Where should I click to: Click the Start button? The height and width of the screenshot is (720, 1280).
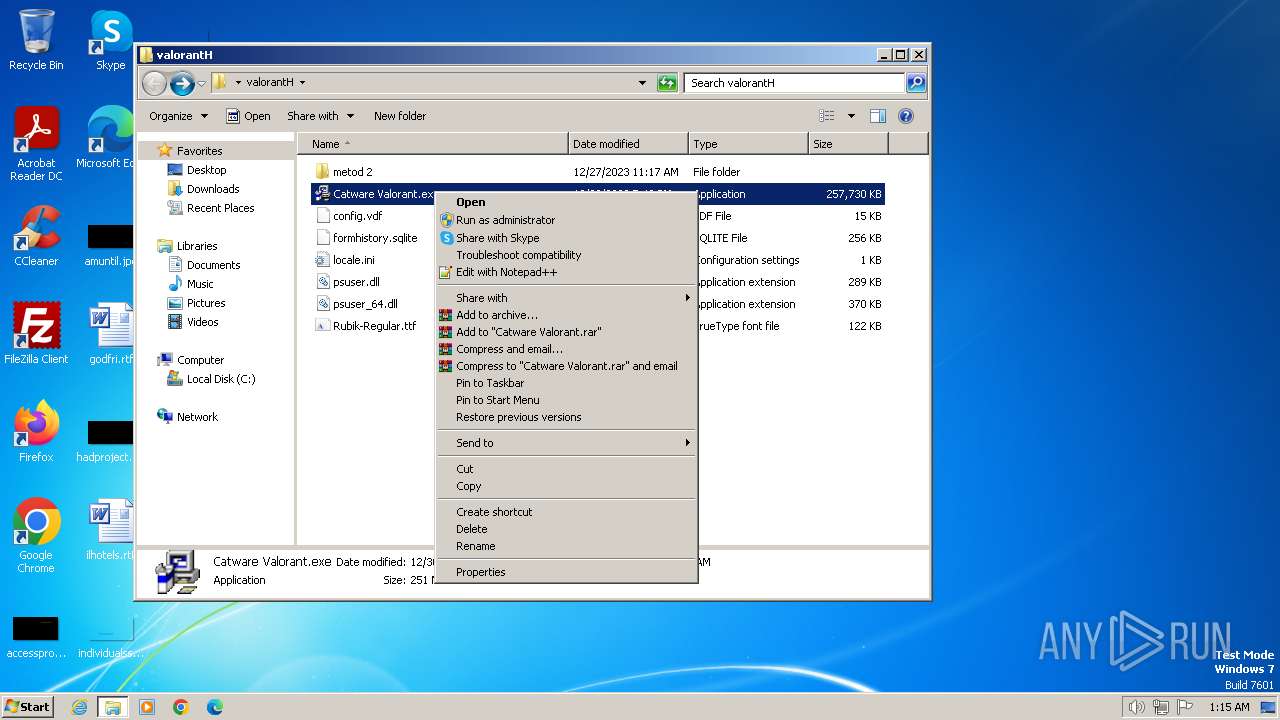[28, 707]
